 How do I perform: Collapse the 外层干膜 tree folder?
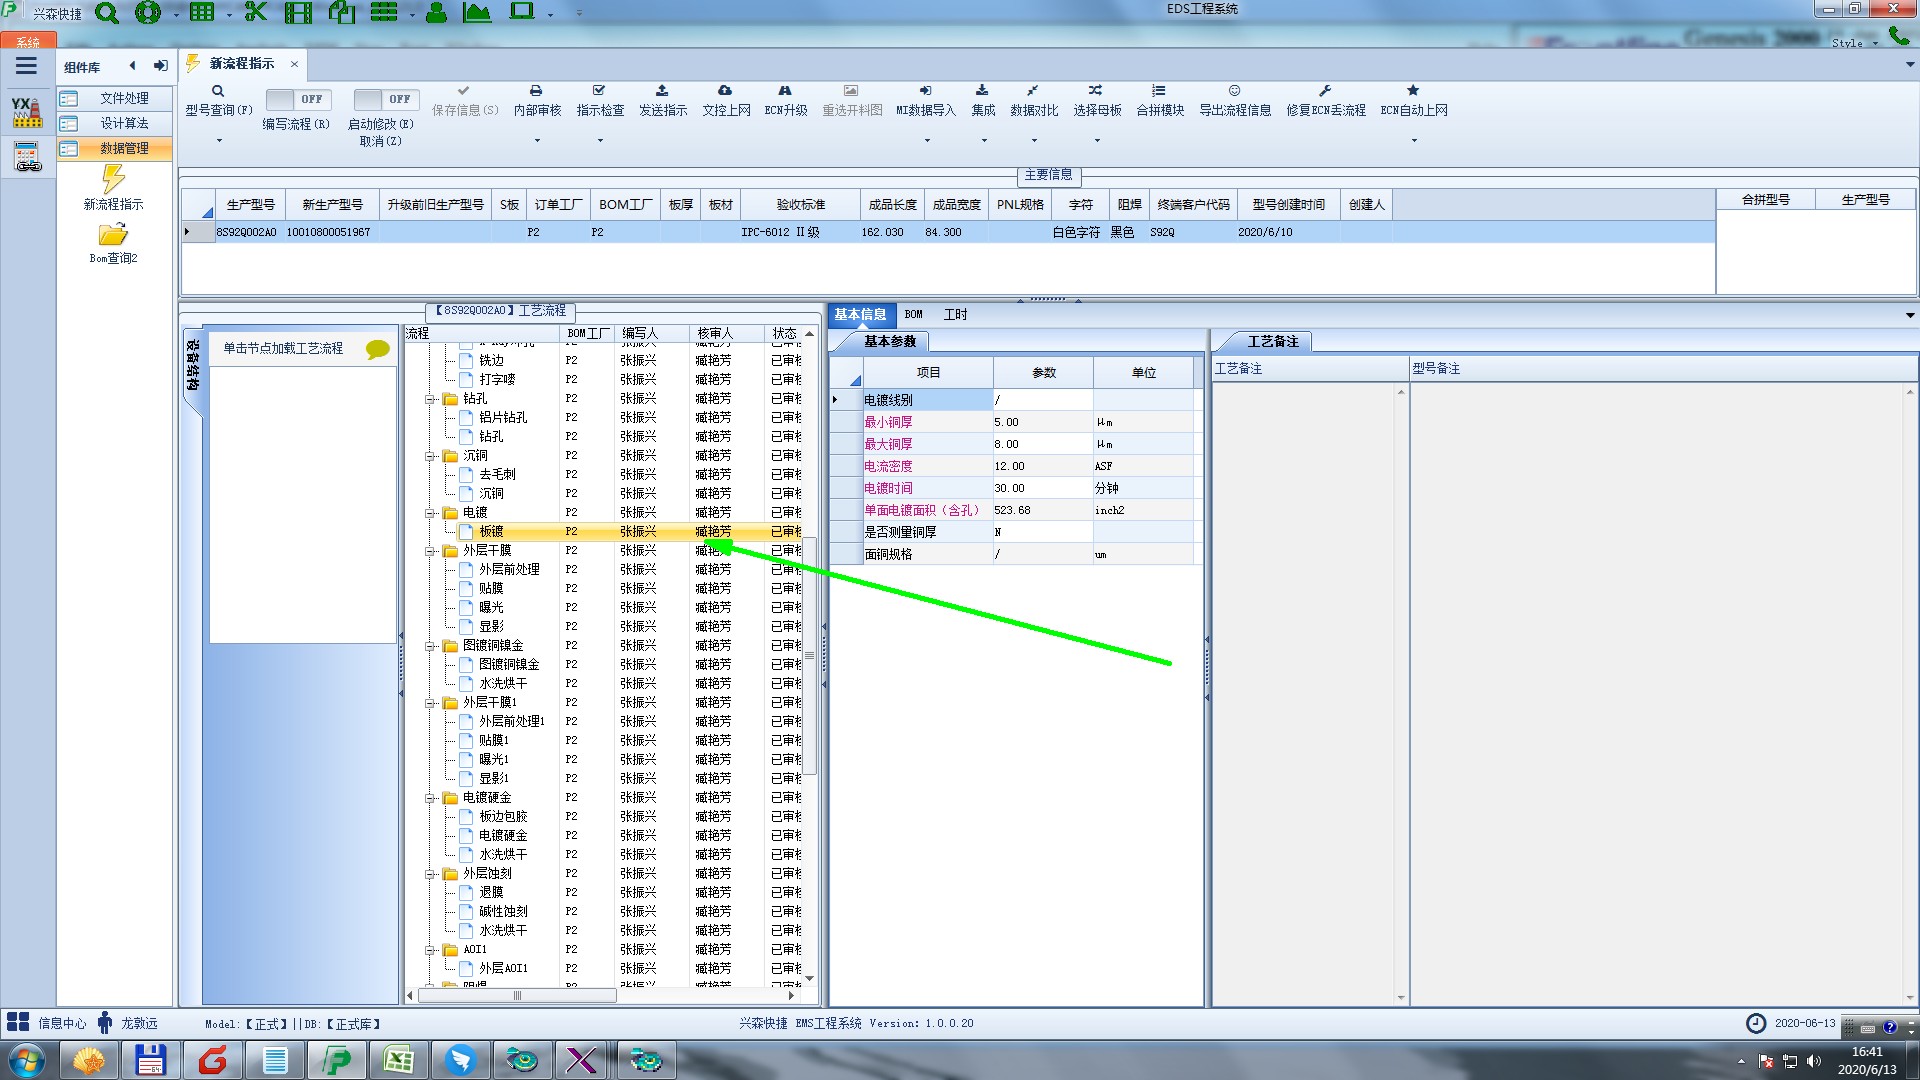pyautogui.click(x=431, y=551)
